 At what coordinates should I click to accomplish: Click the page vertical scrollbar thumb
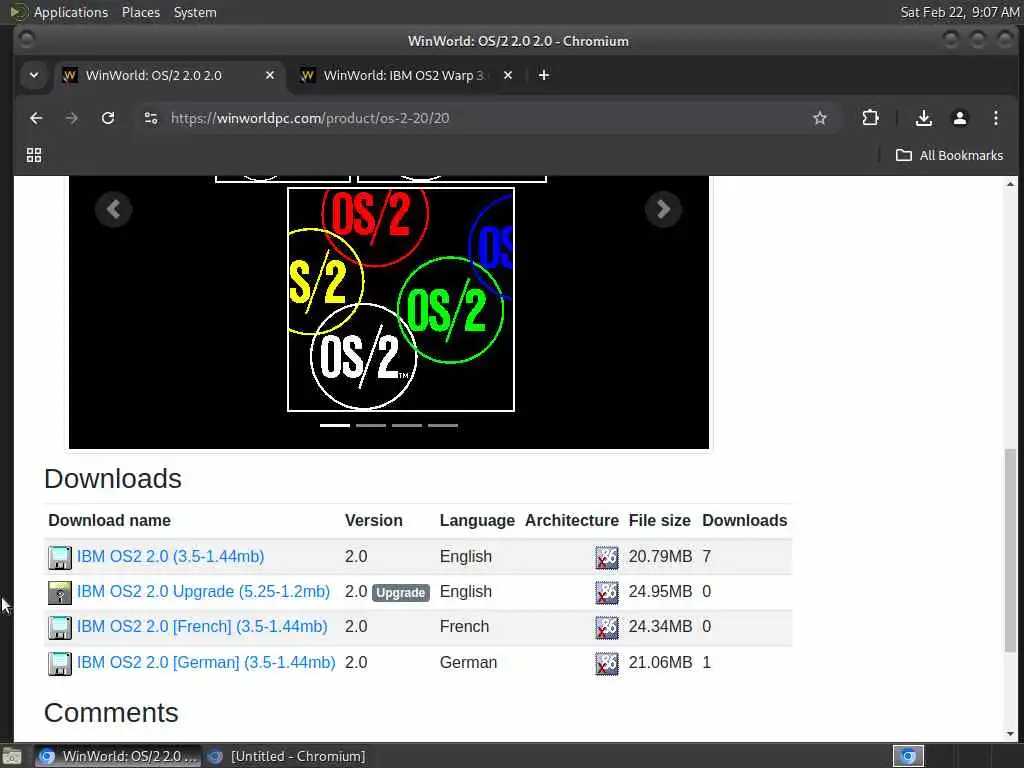[1010, 550]
